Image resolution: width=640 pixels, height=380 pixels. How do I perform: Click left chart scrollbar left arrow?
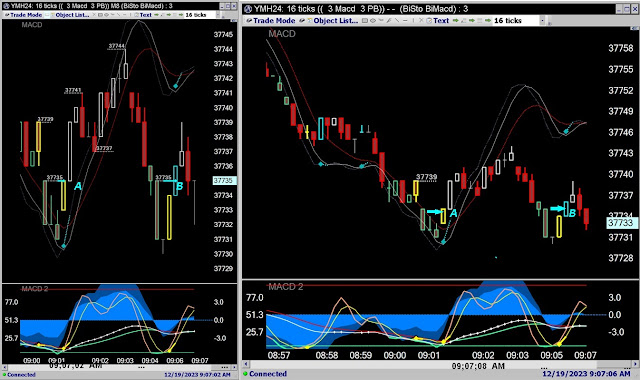(4, 367)
